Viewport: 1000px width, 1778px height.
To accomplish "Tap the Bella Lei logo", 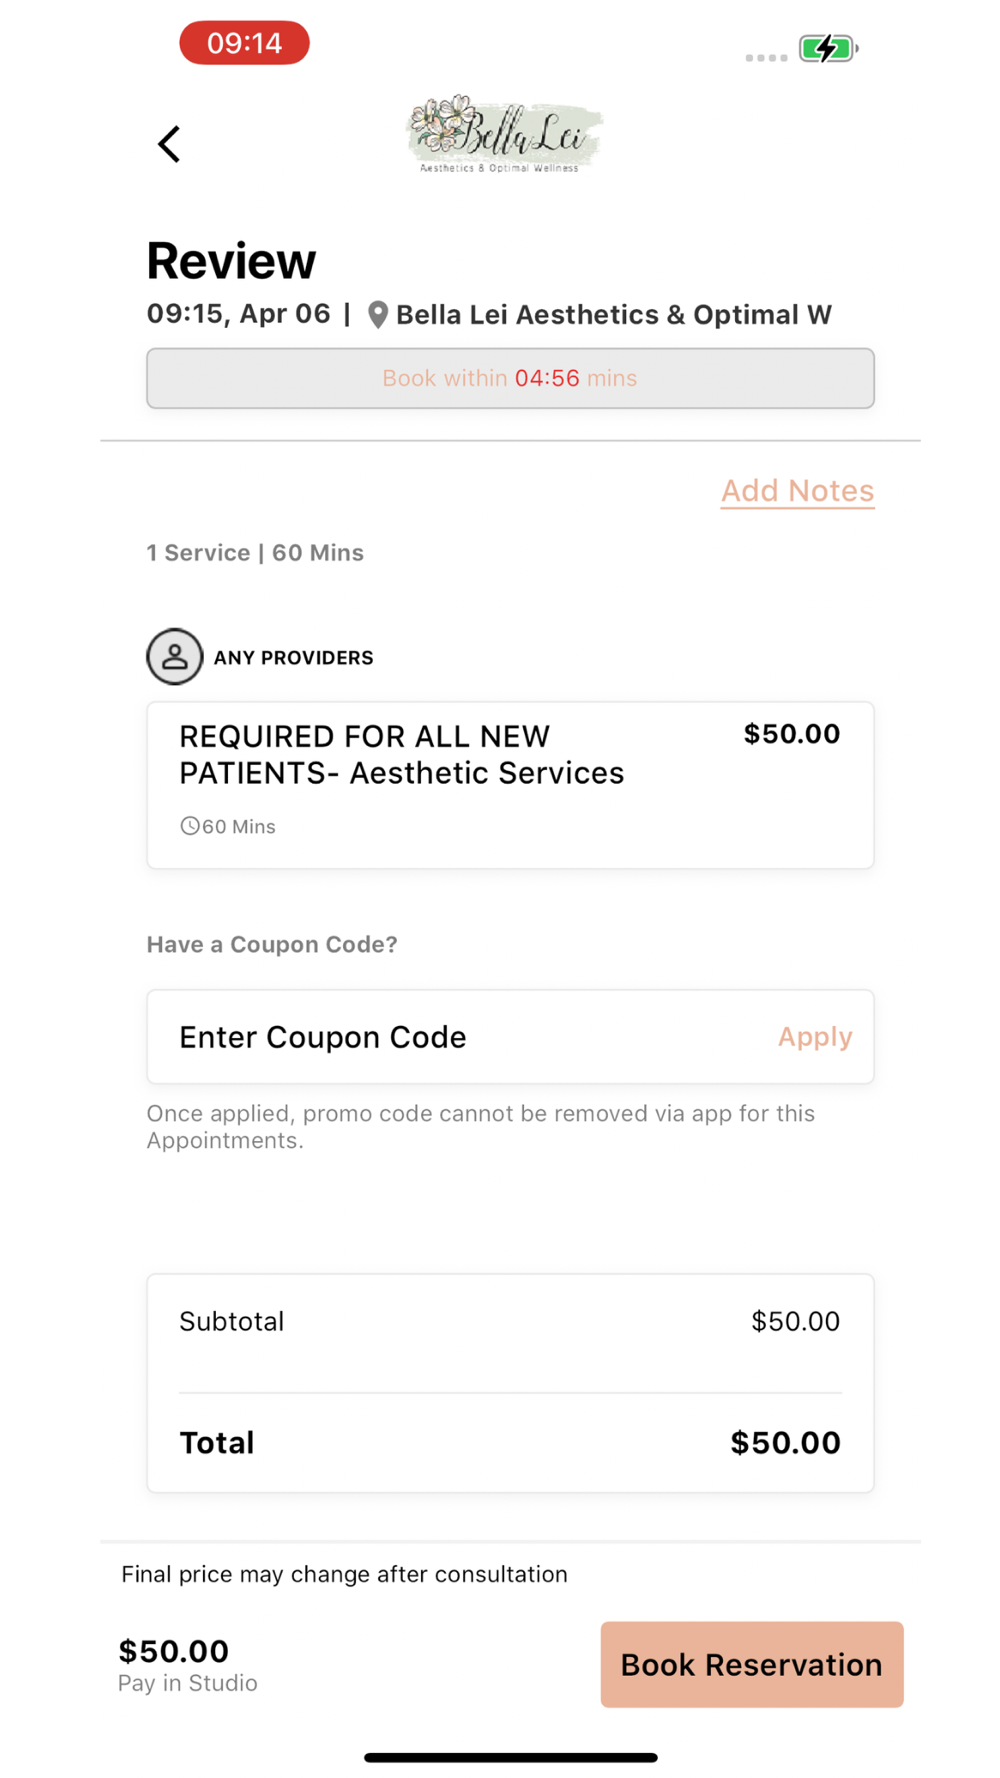I will click(504, 135).
